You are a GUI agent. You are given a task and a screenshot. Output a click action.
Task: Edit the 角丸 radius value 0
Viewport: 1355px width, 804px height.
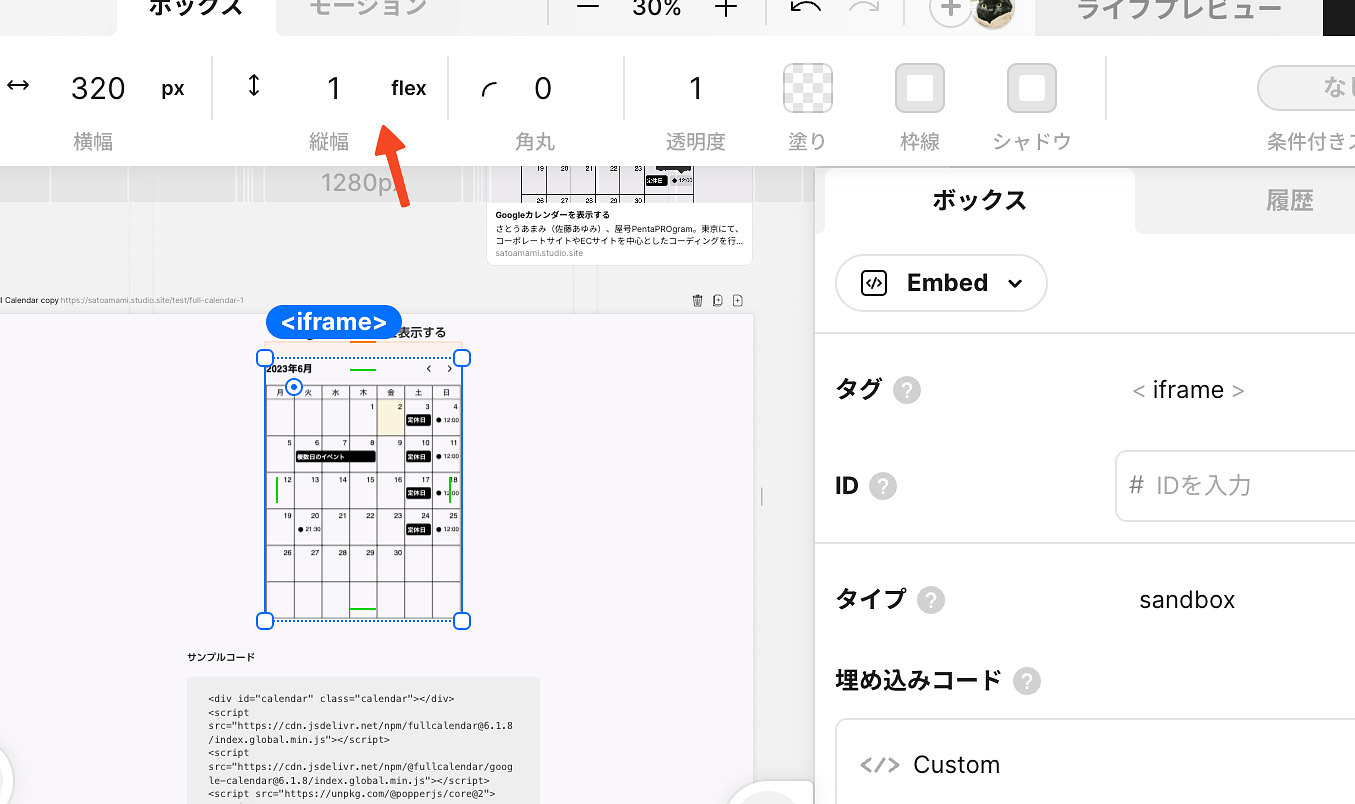[543, 89]
